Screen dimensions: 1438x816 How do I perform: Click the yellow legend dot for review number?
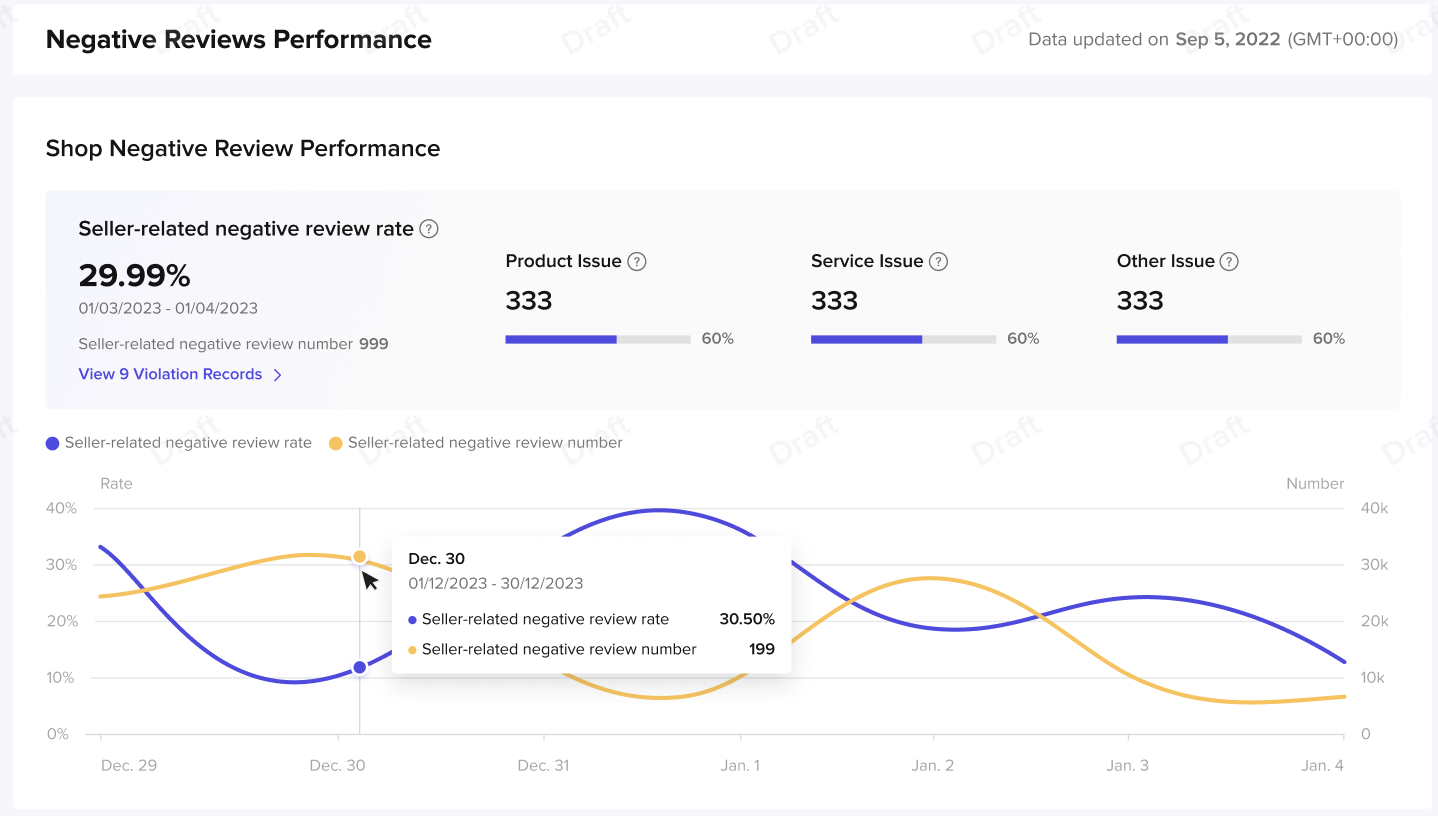336,443
